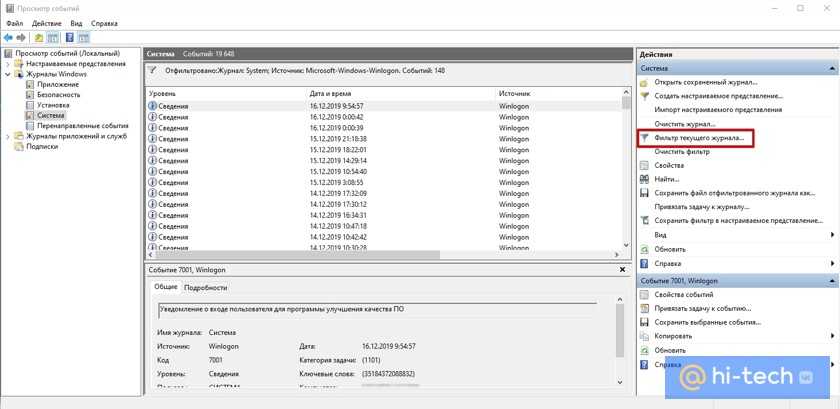Select 'Безопасность' log in the tree

tap(59, 94)
